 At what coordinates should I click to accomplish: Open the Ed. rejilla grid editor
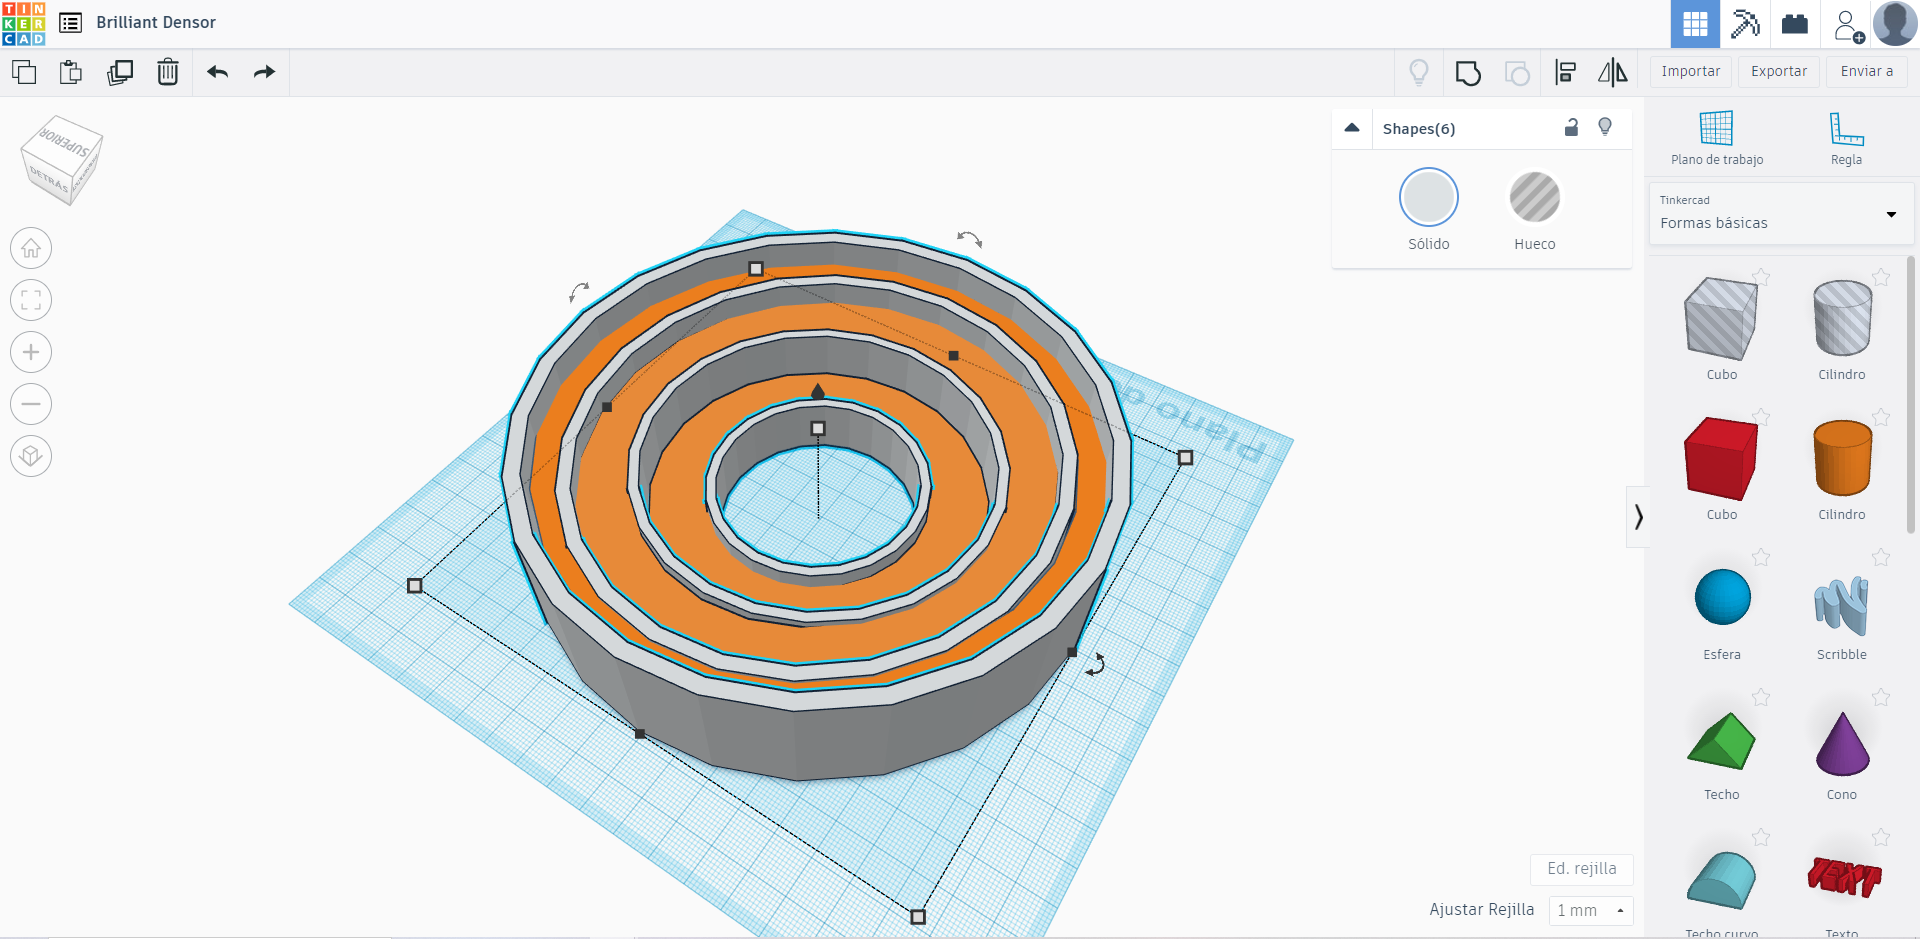[x=1581, y=869]
